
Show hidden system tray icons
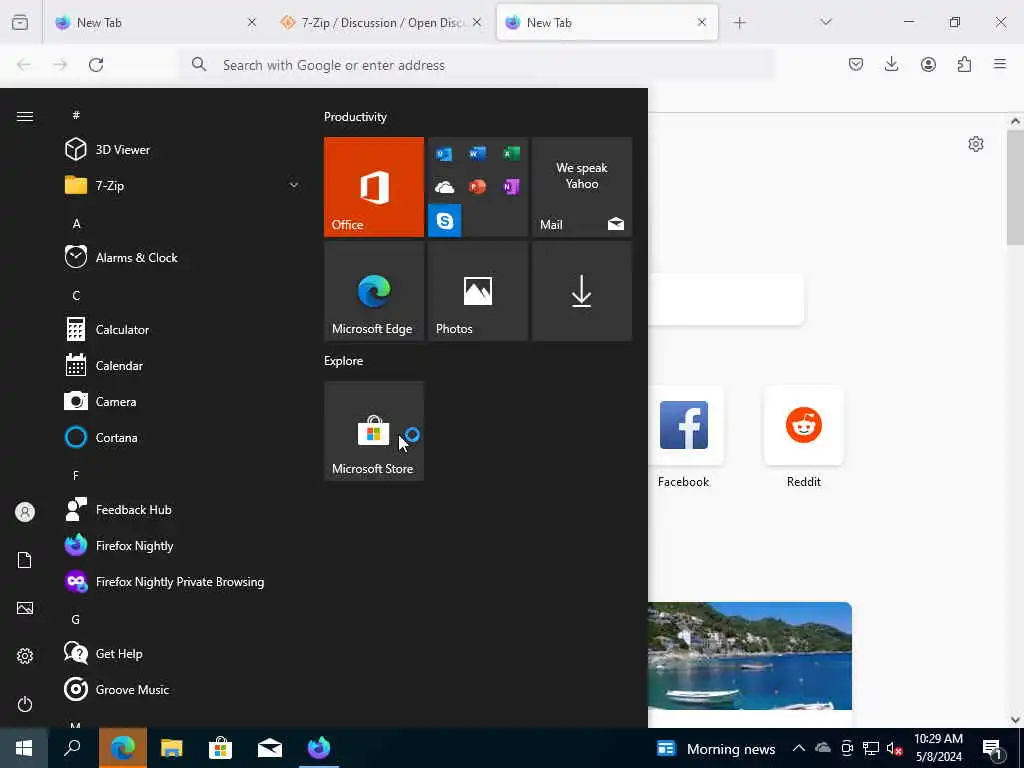[x=798, y=748]
